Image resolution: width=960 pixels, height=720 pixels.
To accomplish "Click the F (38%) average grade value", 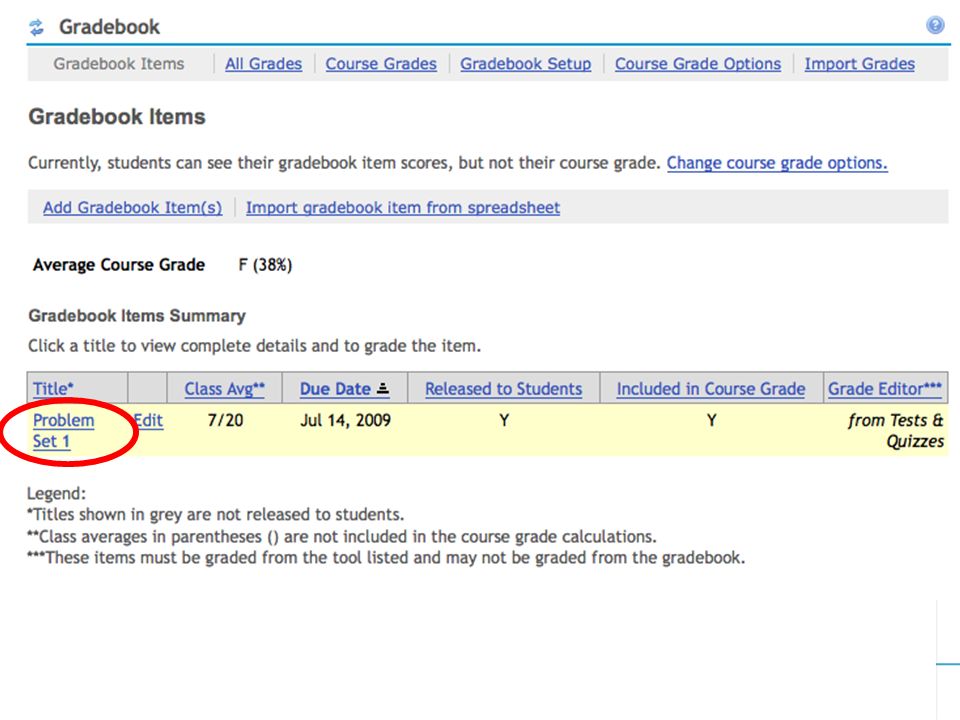I will (265, 265).
